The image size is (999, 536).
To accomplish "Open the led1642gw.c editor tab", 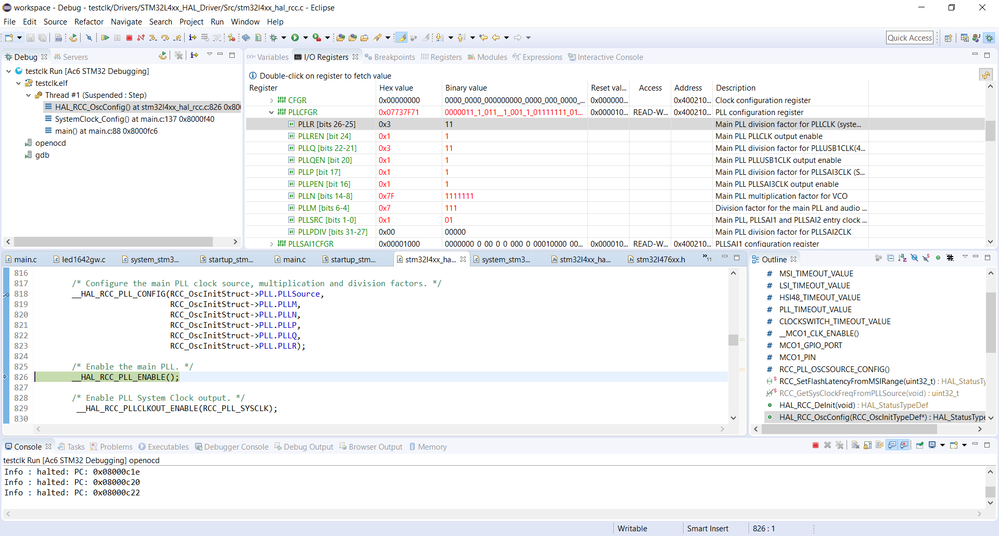I will point(79,259).
